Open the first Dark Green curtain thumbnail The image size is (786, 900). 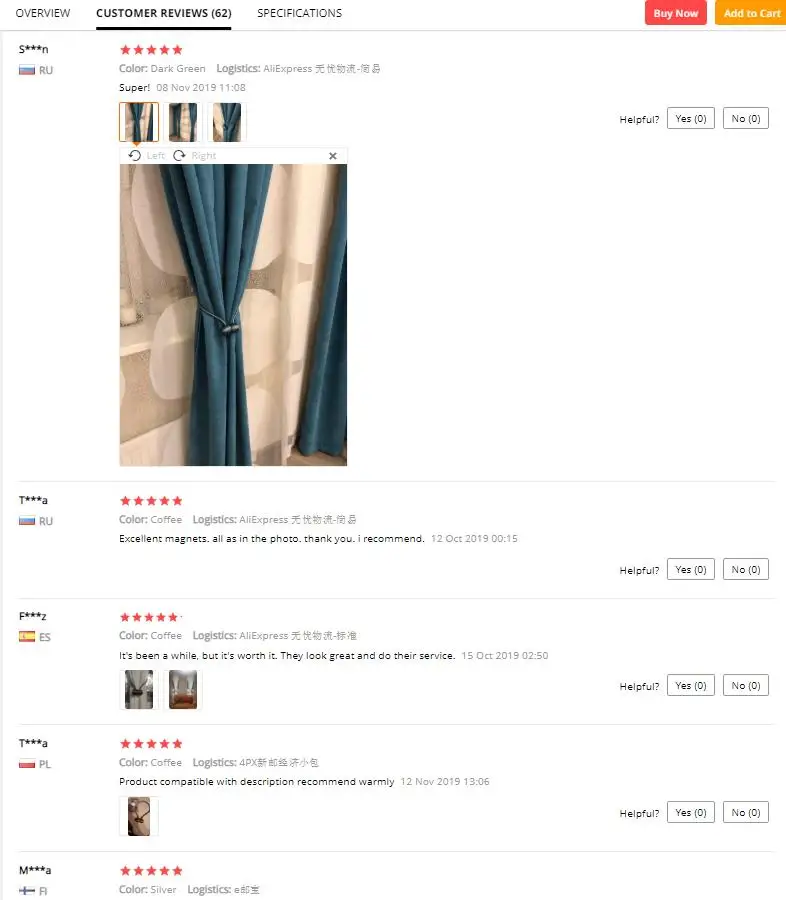point(139,122)
